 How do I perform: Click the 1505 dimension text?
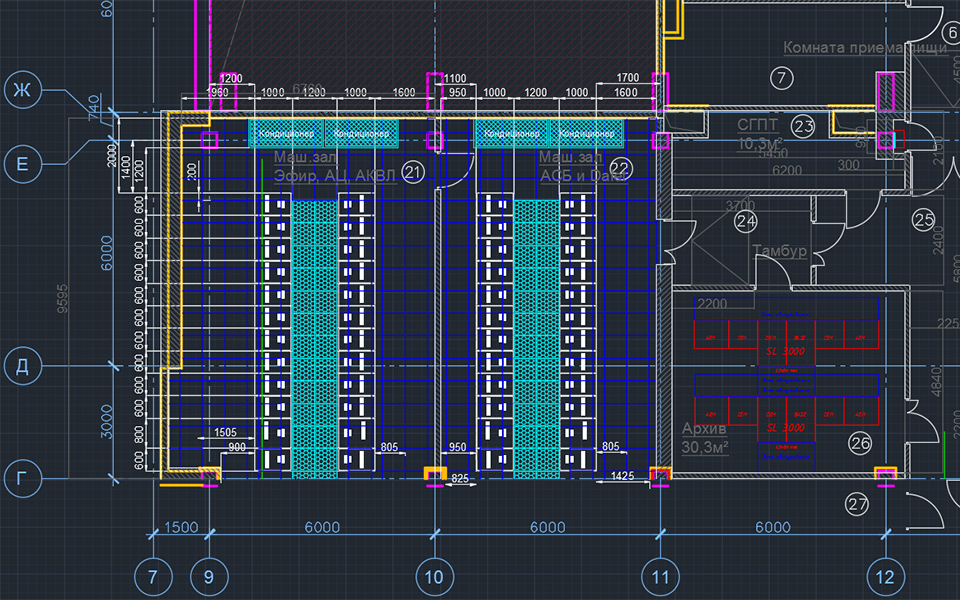pos(225,432)
